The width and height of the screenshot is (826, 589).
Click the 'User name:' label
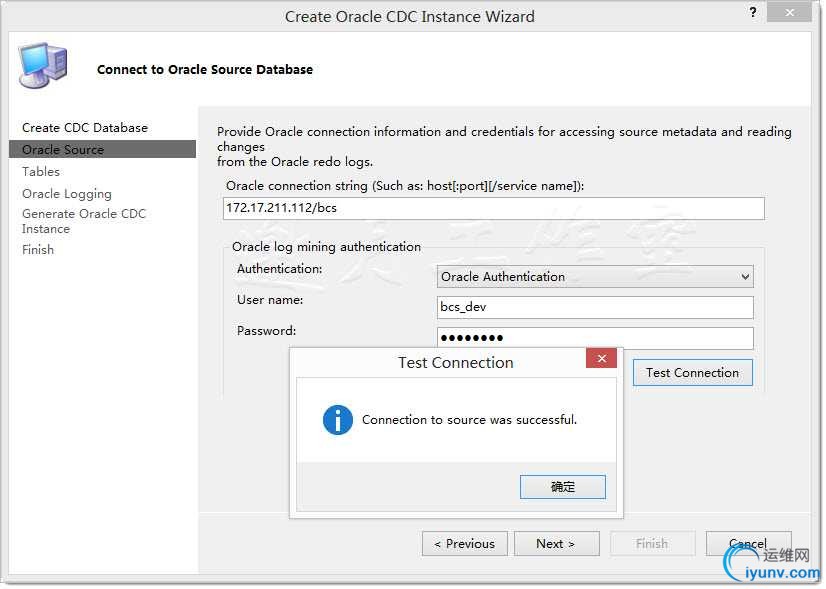[x=270, y=300]
